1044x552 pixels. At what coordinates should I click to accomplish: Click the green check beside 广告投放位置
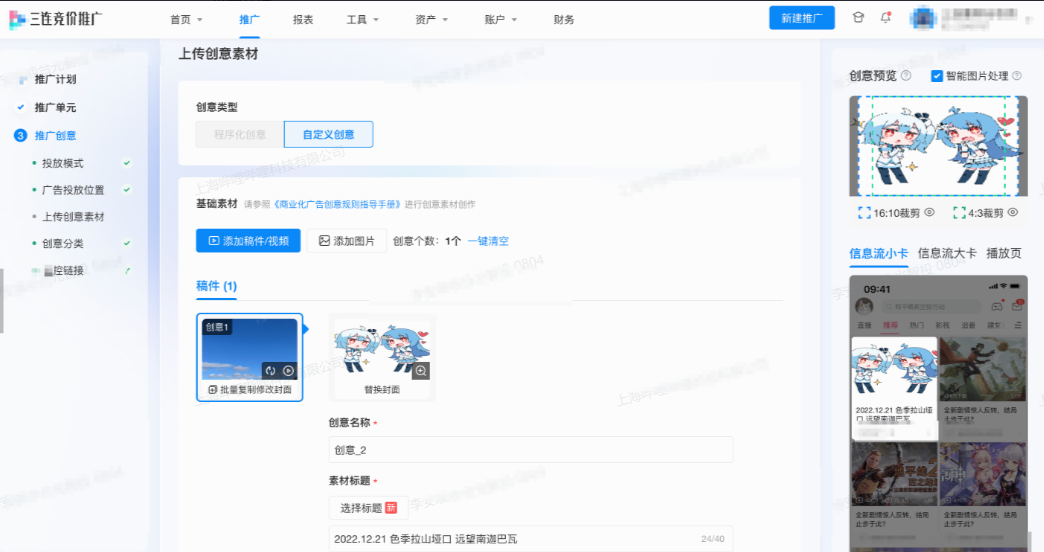pos(127,190)
